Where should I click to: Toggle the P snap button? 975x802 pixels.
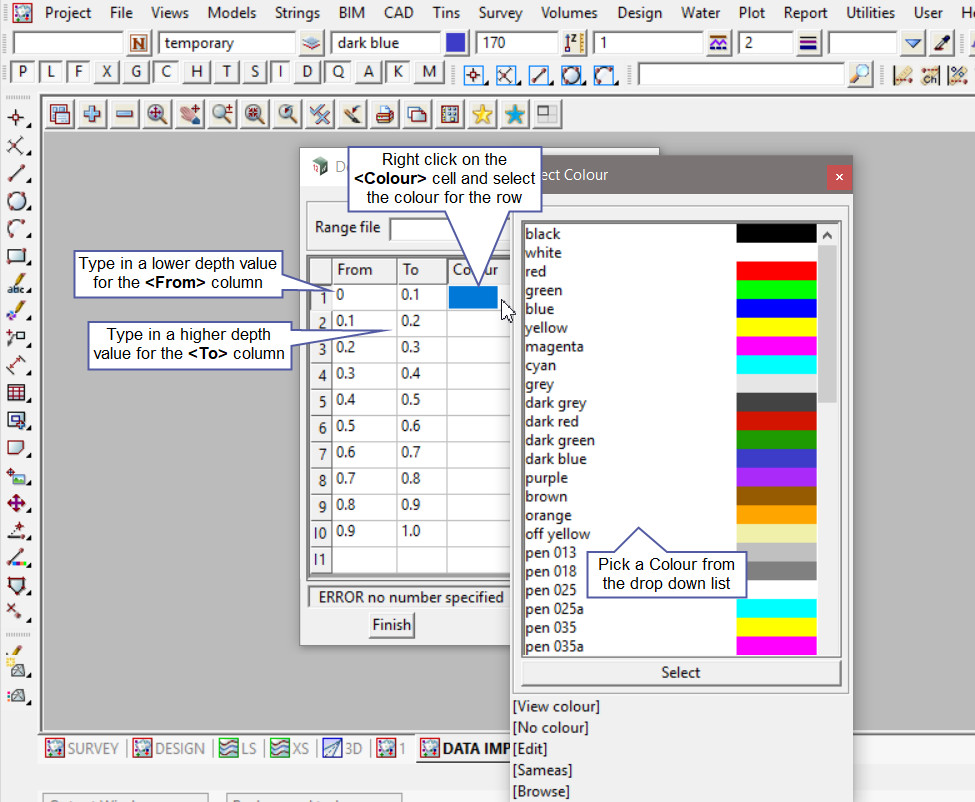(22, 72)
